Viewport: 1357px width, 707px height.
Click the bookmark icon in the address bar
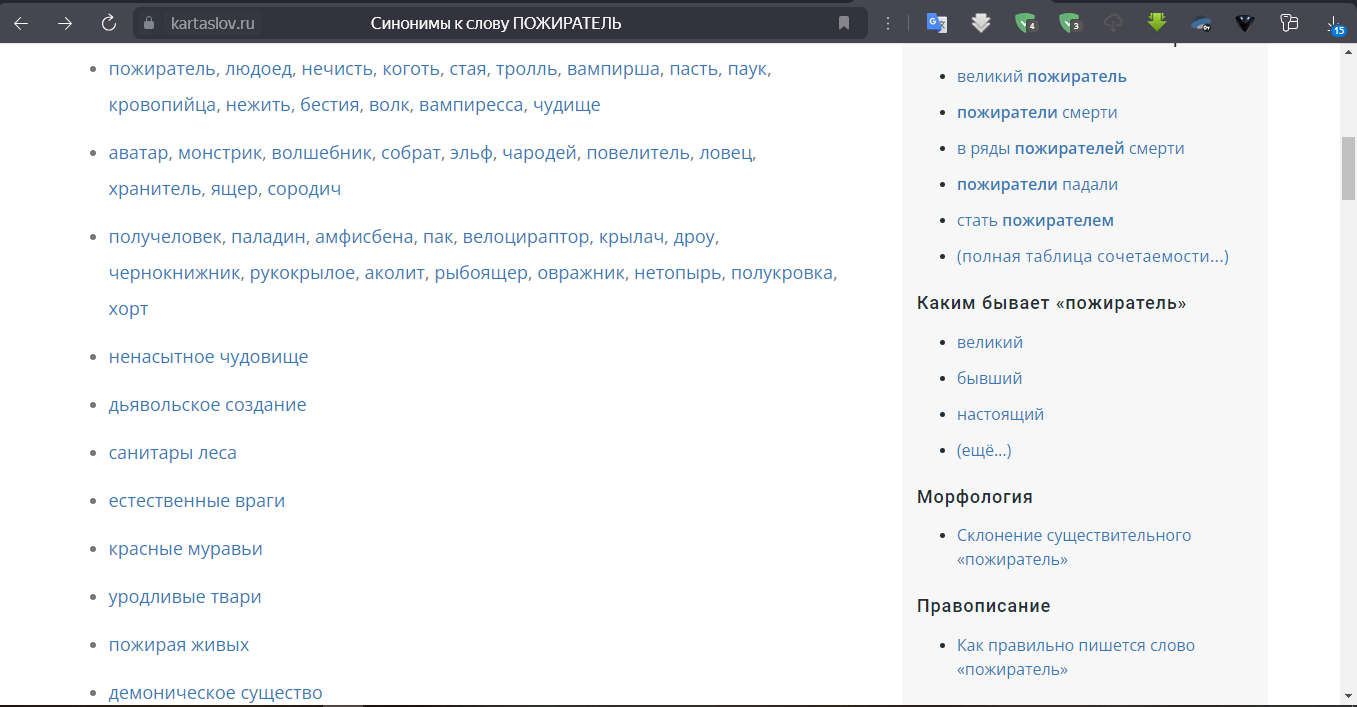click(x=844, y=23)
